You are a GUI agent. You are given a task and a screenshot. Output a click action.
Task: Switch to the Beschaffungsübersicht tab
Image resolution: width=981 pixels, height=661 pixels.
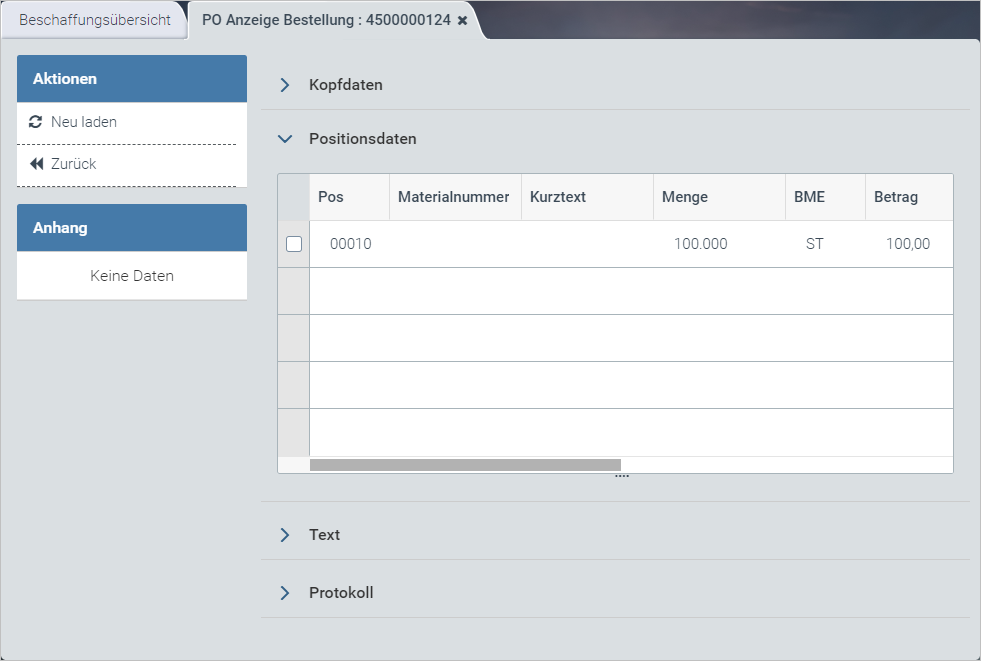coord(95,20)
